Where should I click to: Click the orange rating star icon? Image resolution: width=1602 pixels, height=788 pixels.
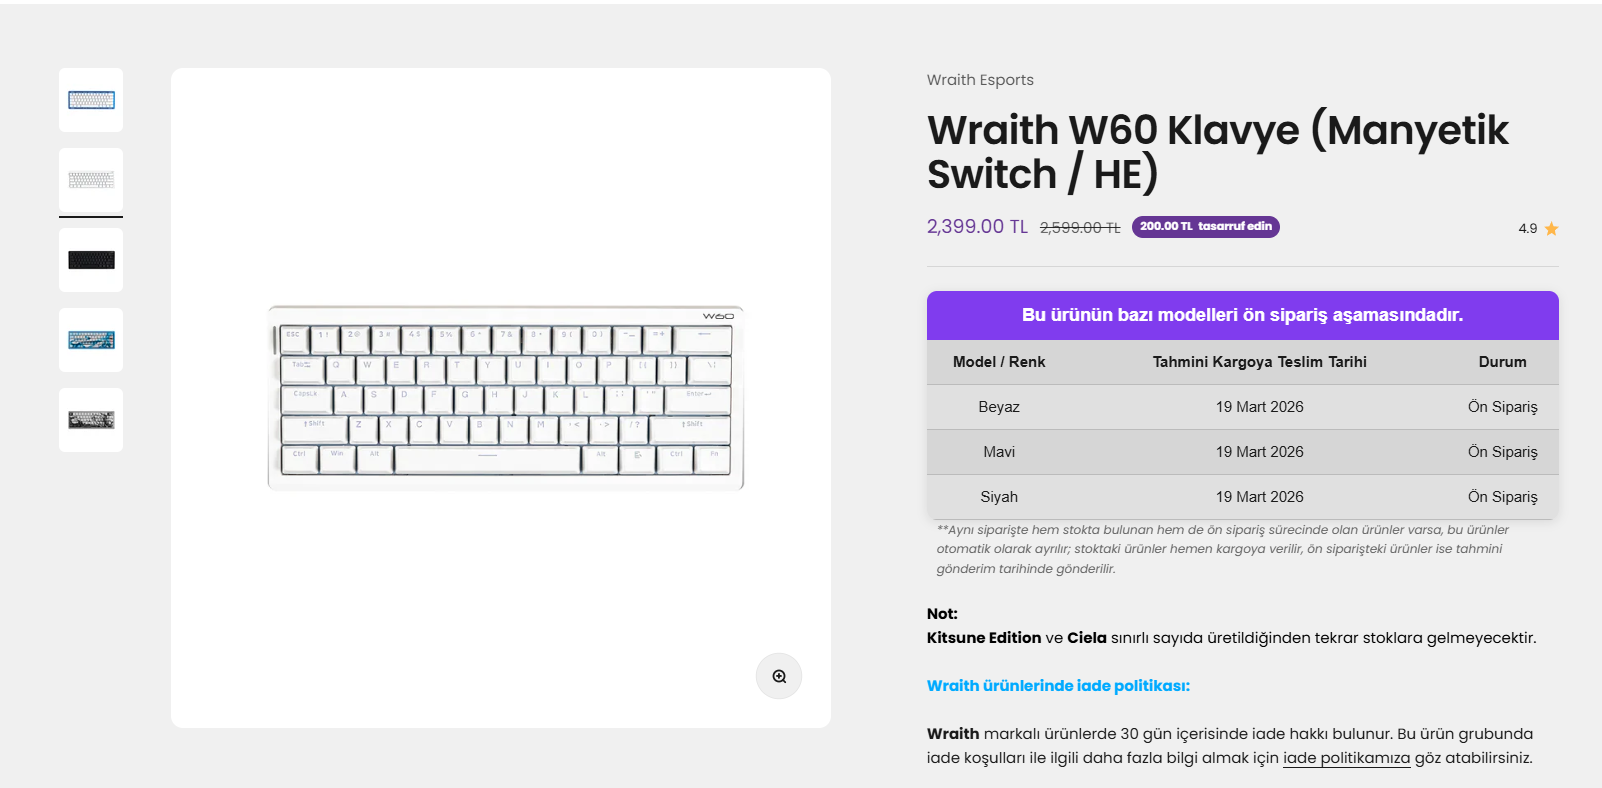(1551, 229)
